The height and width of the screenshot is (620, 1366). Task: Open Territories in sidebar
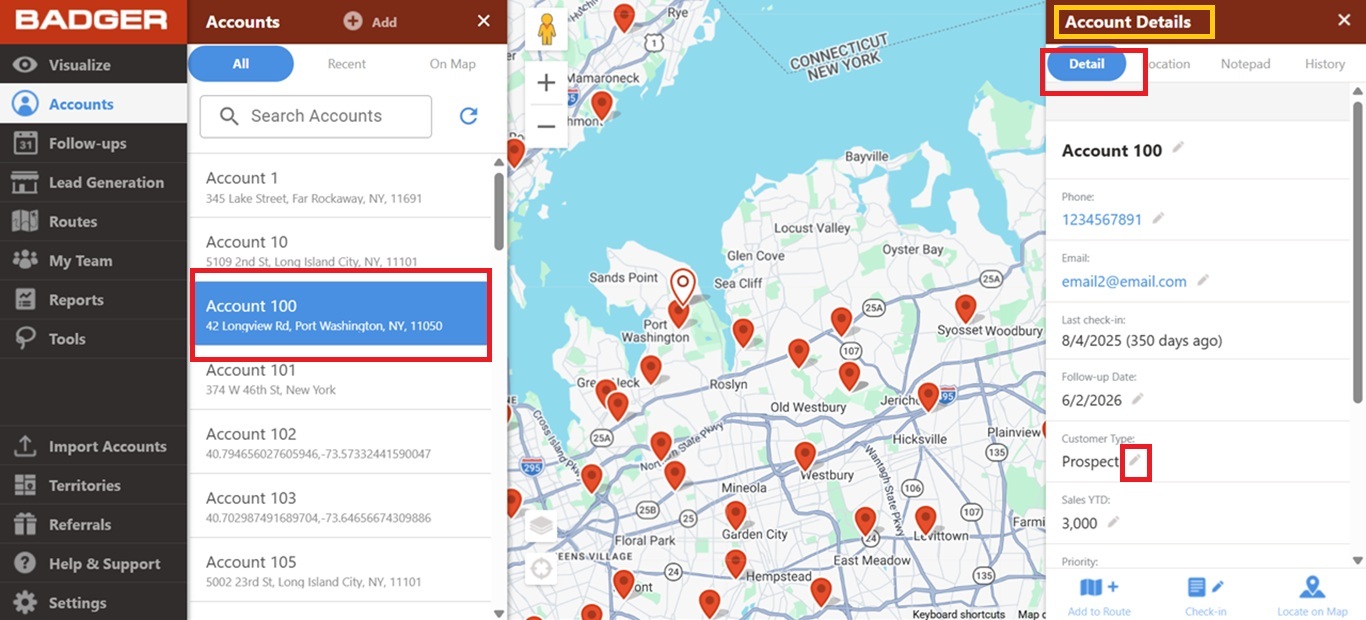tap(93, 485)
